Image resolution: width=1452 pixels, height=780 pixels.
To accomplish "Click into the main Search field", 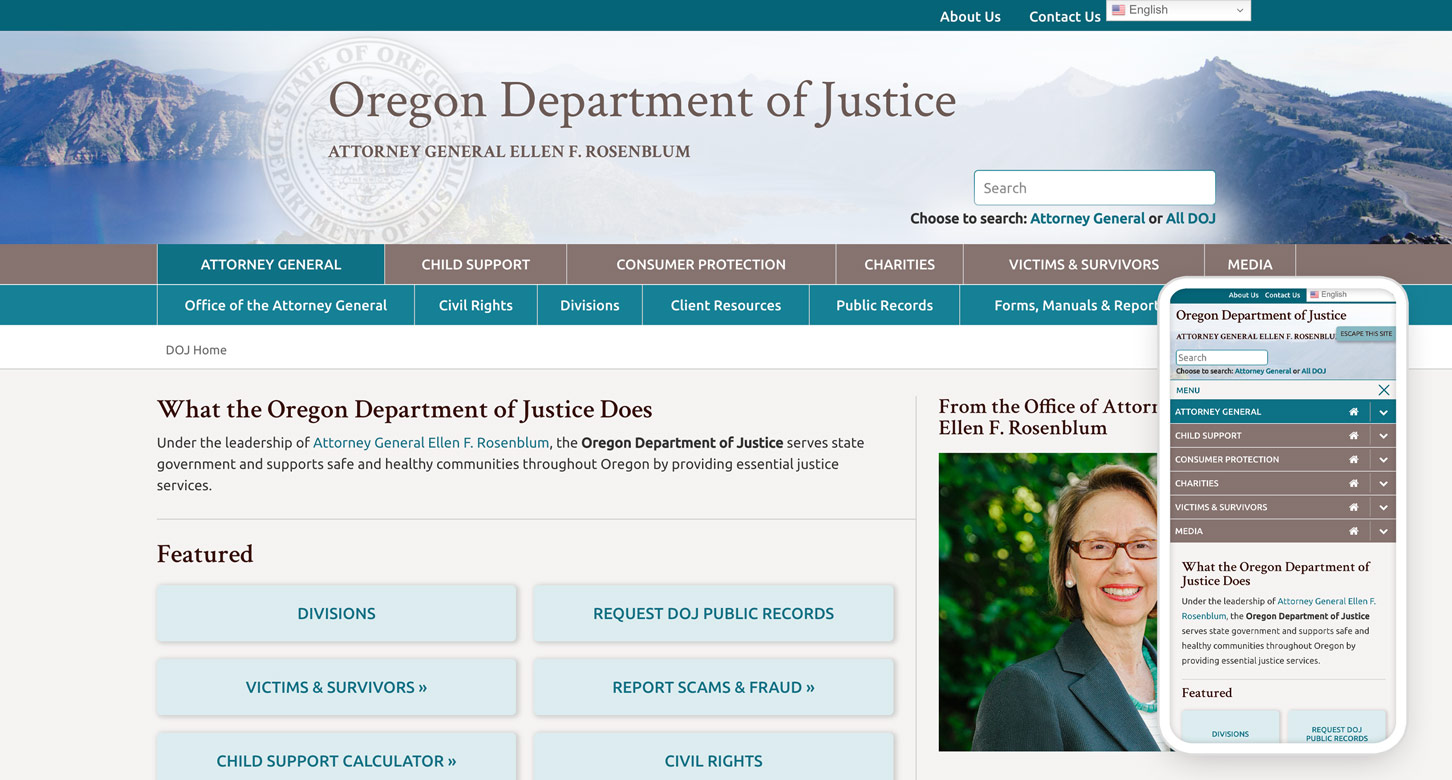I will pyautogui.click(x=1095, y=188).
